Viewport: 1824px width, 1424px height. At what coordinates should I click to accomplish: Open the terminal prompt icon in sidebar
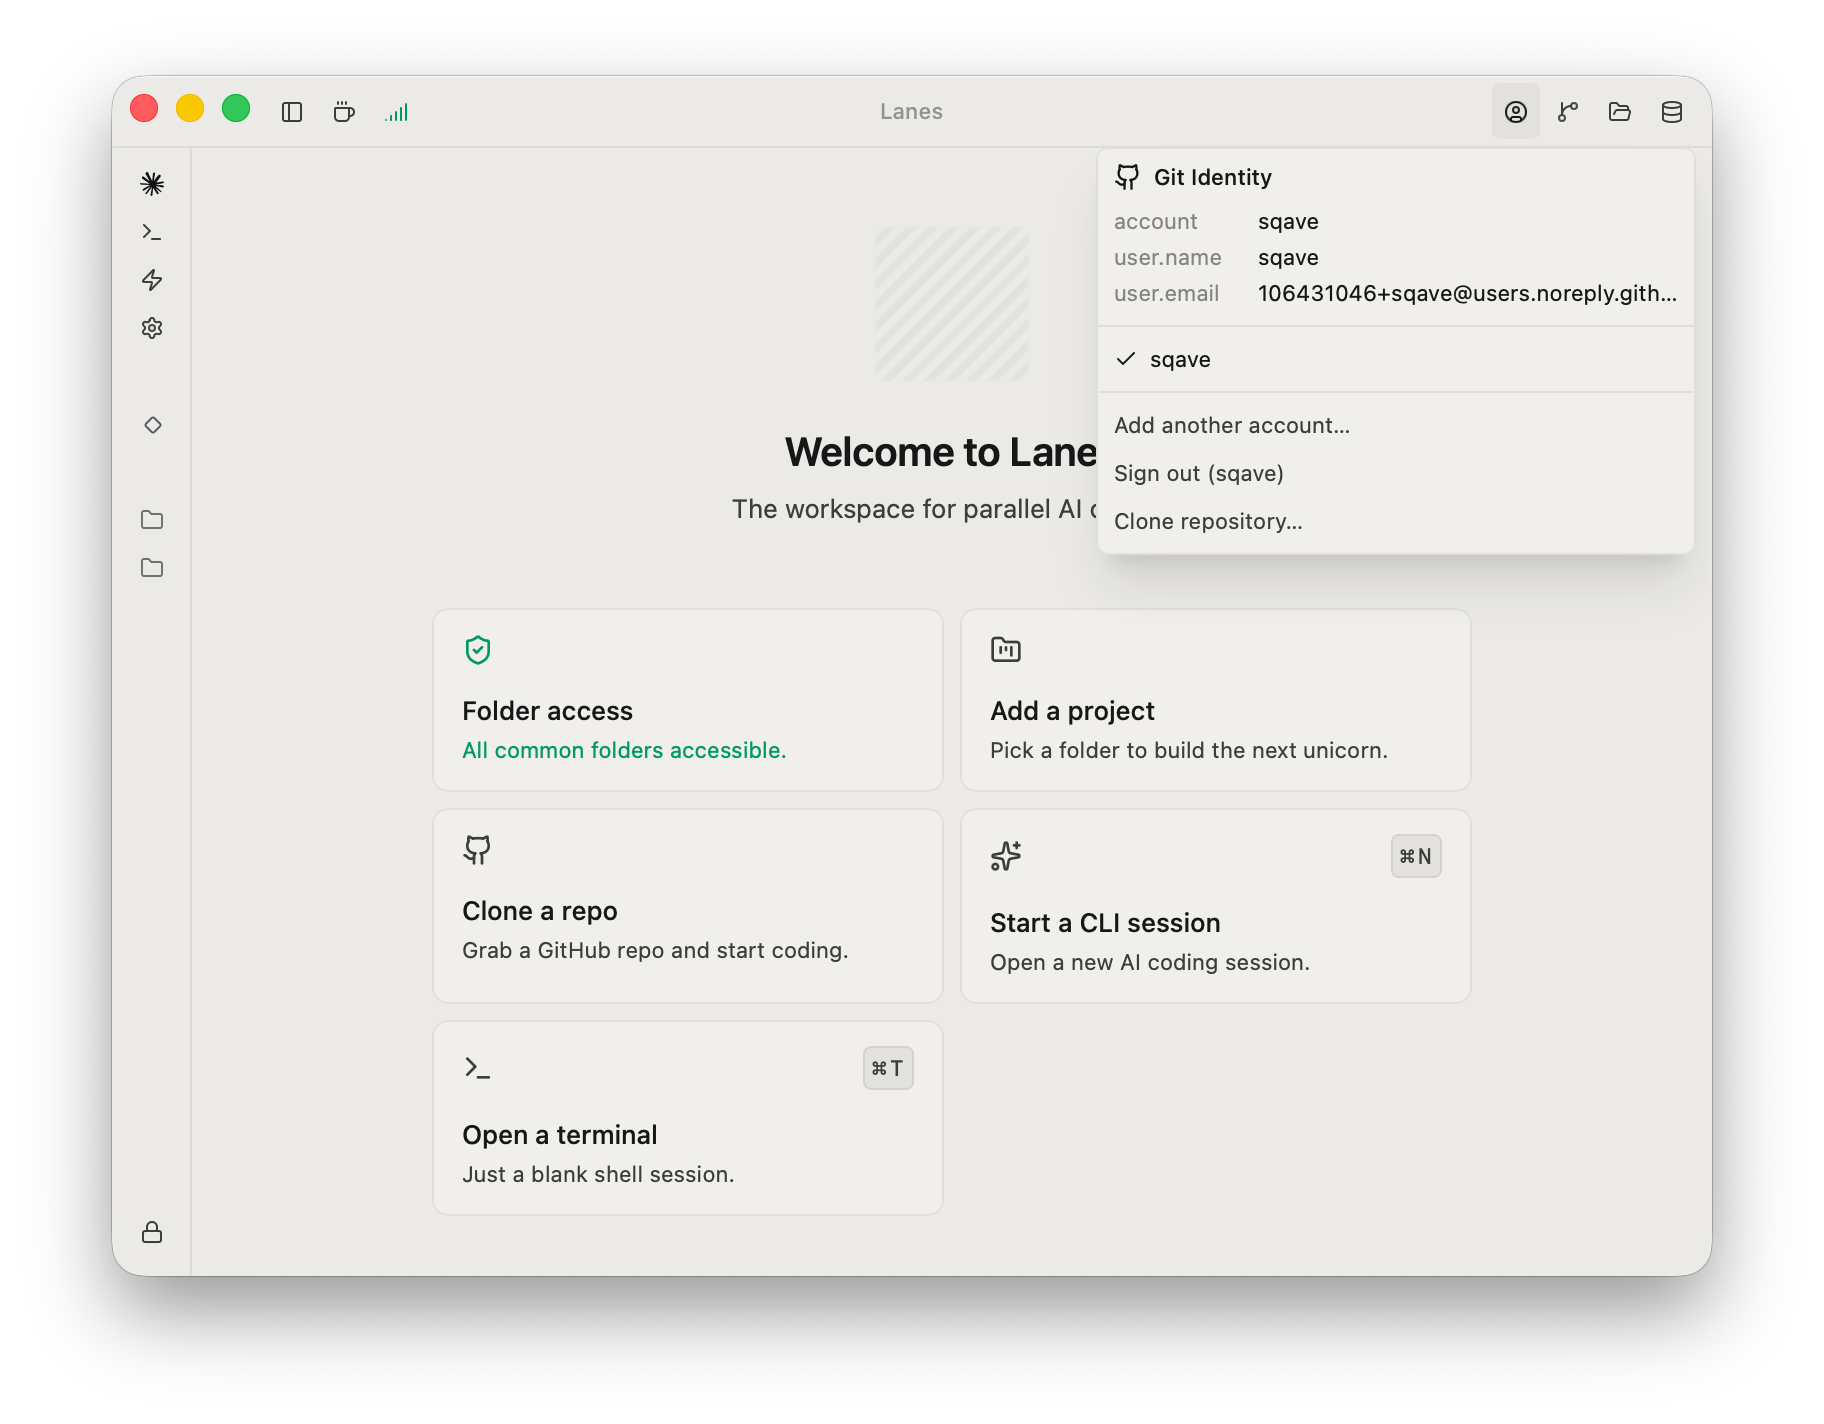152,232
